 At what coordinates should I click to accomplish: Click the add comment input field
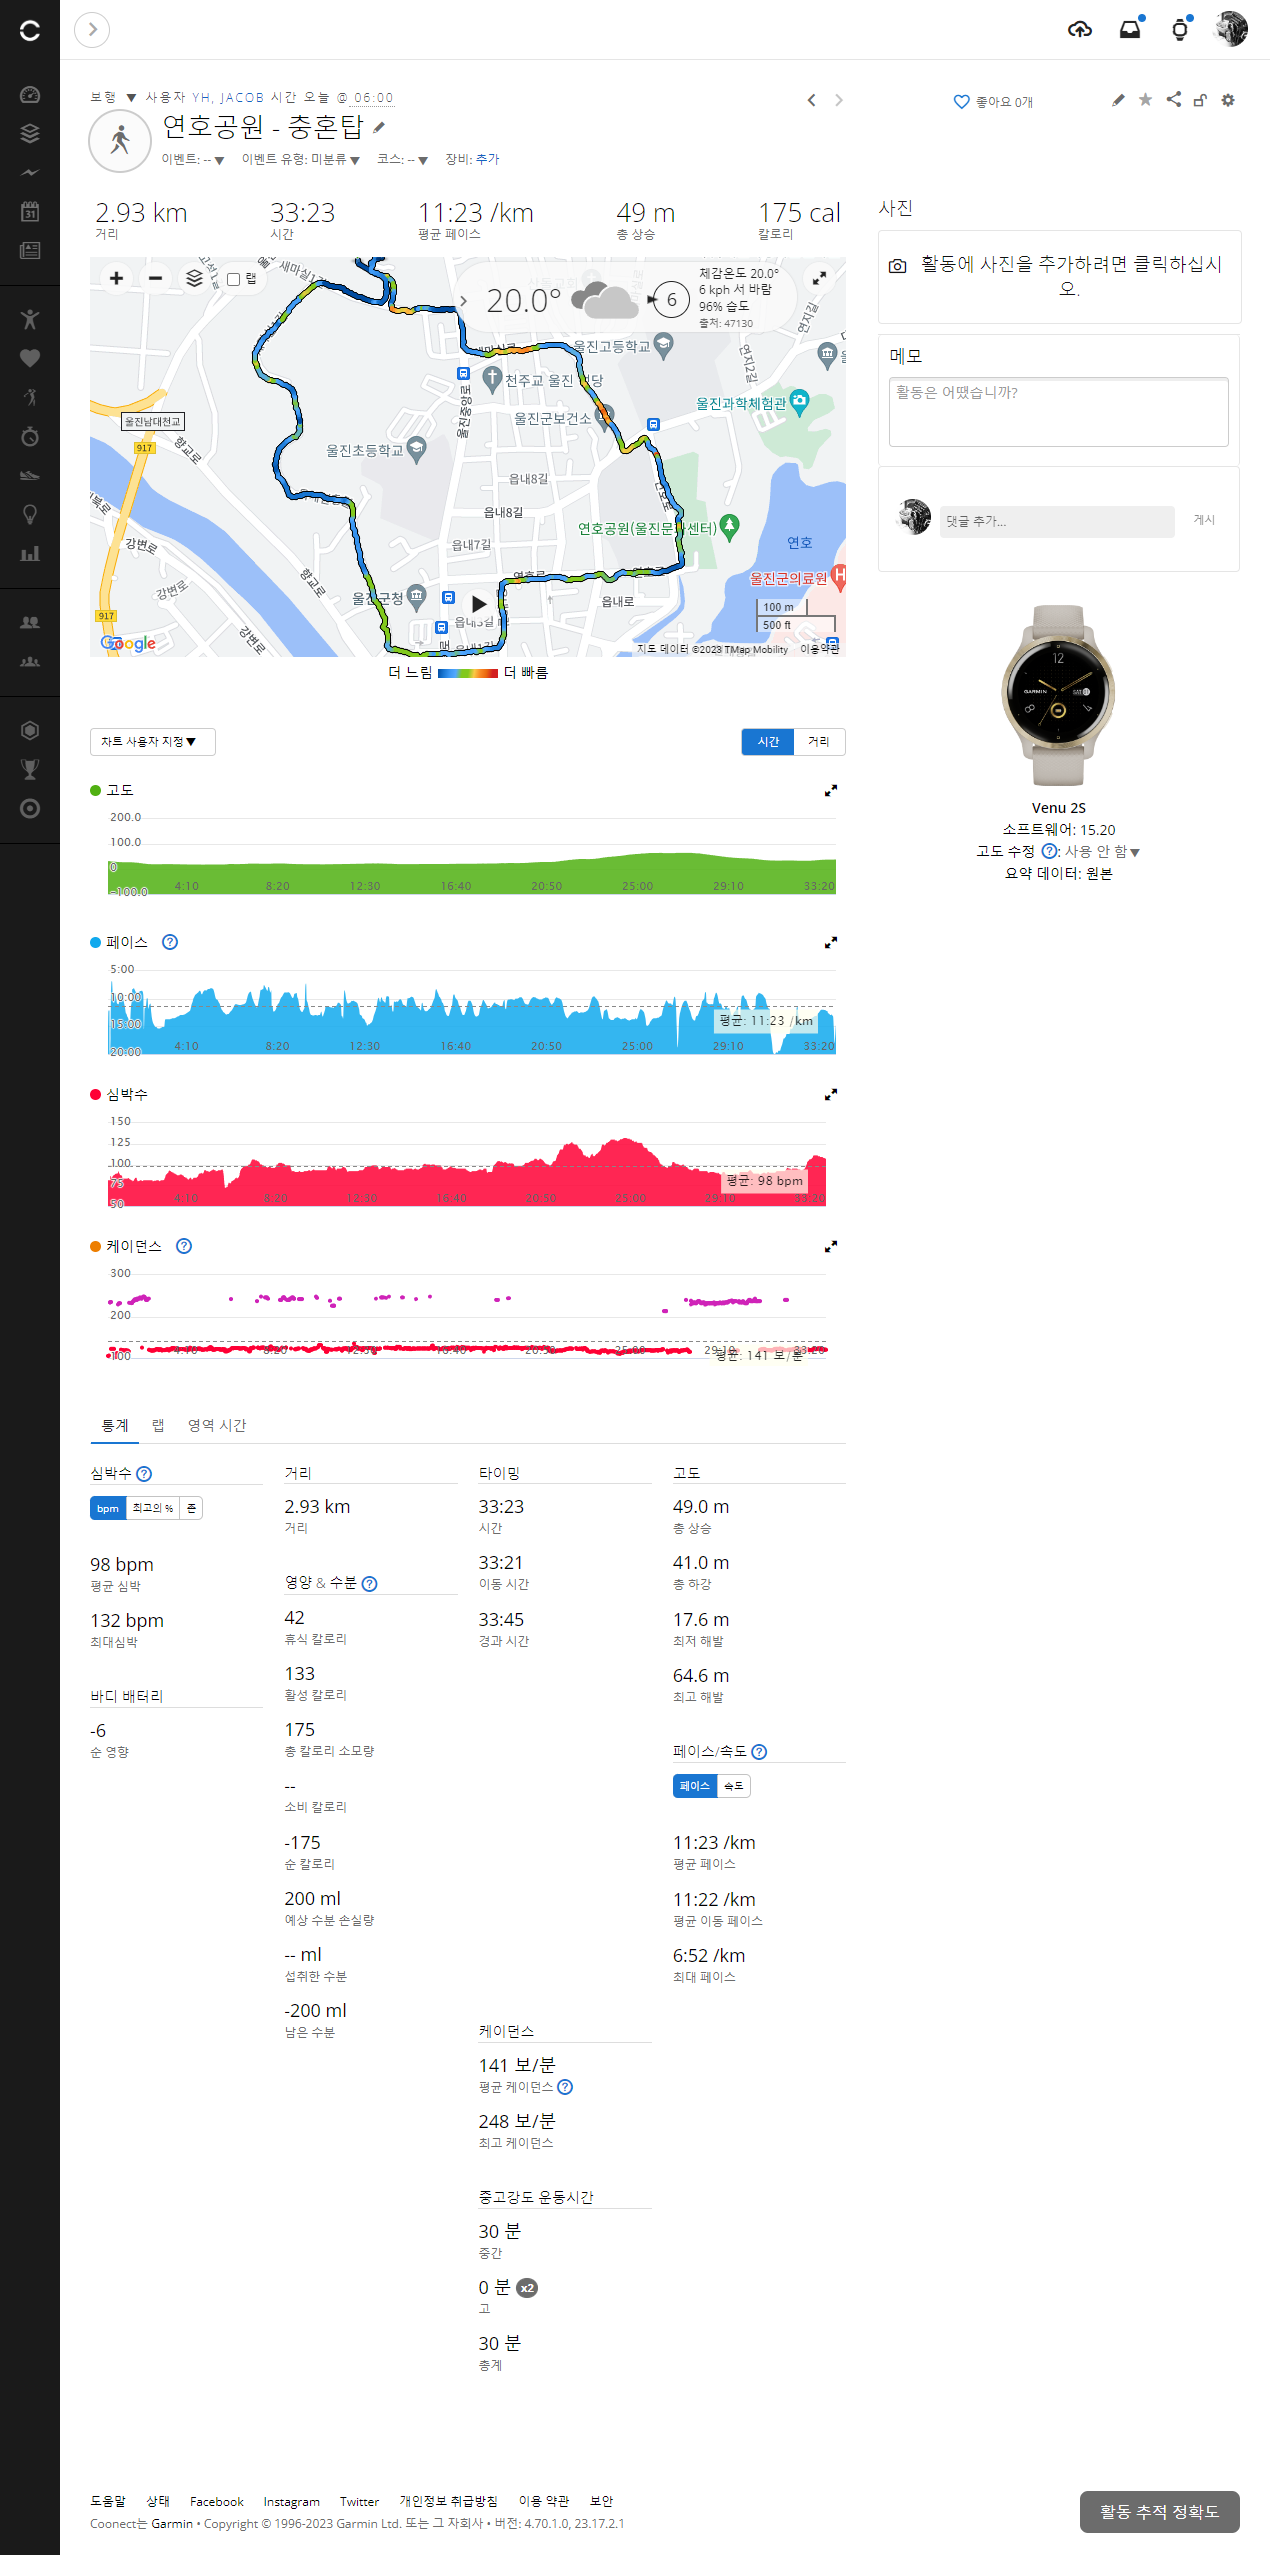click(1057, 521)
